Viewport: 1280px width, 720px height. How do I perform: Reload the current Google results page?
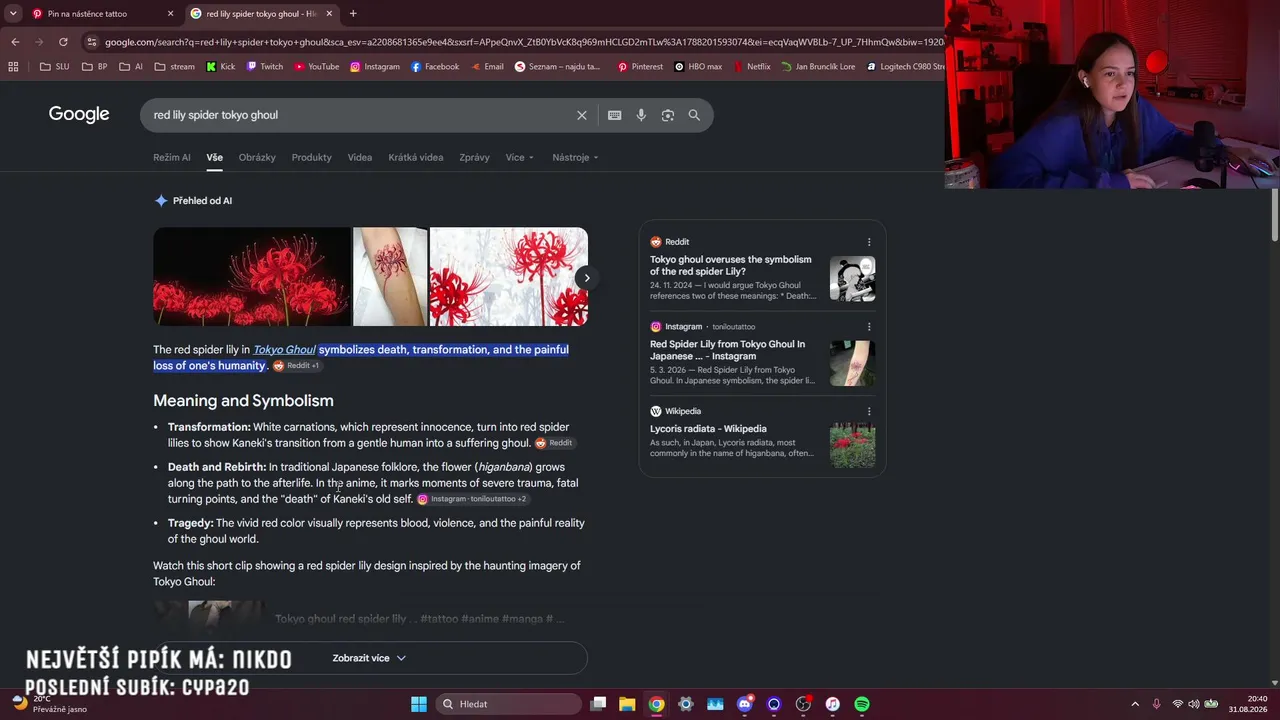click(63, 42)
